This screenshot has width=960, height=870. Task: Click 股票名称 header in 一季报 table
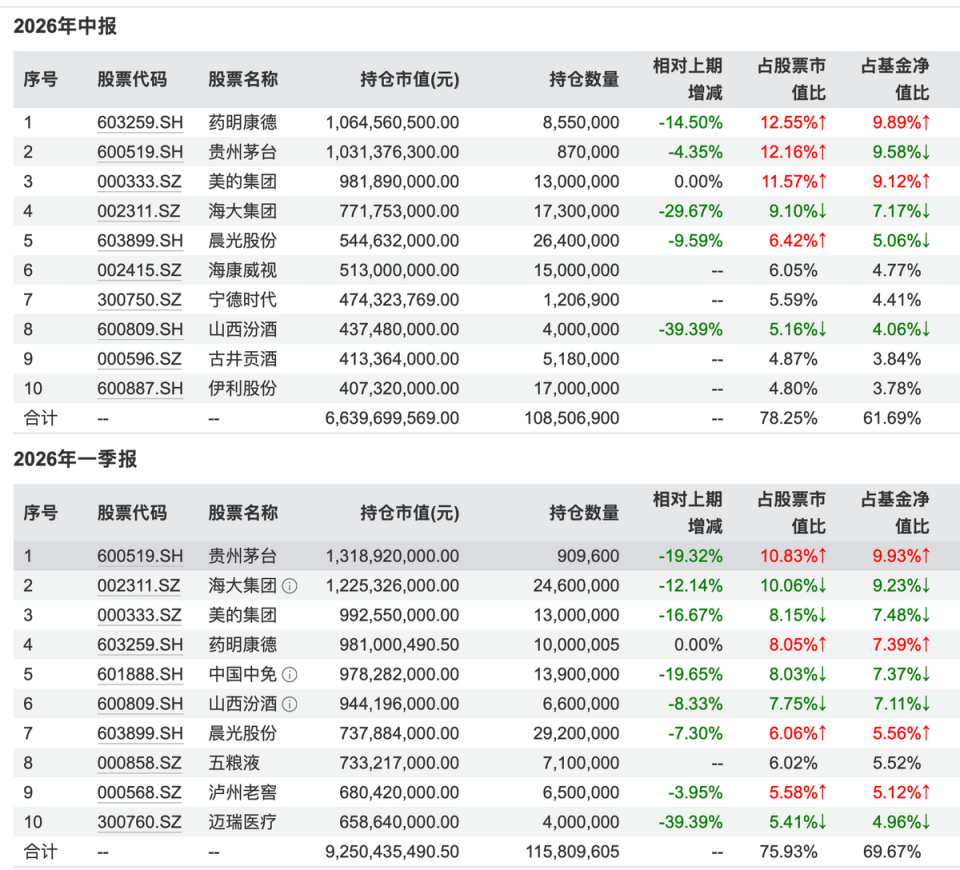[x=243, y=513]
